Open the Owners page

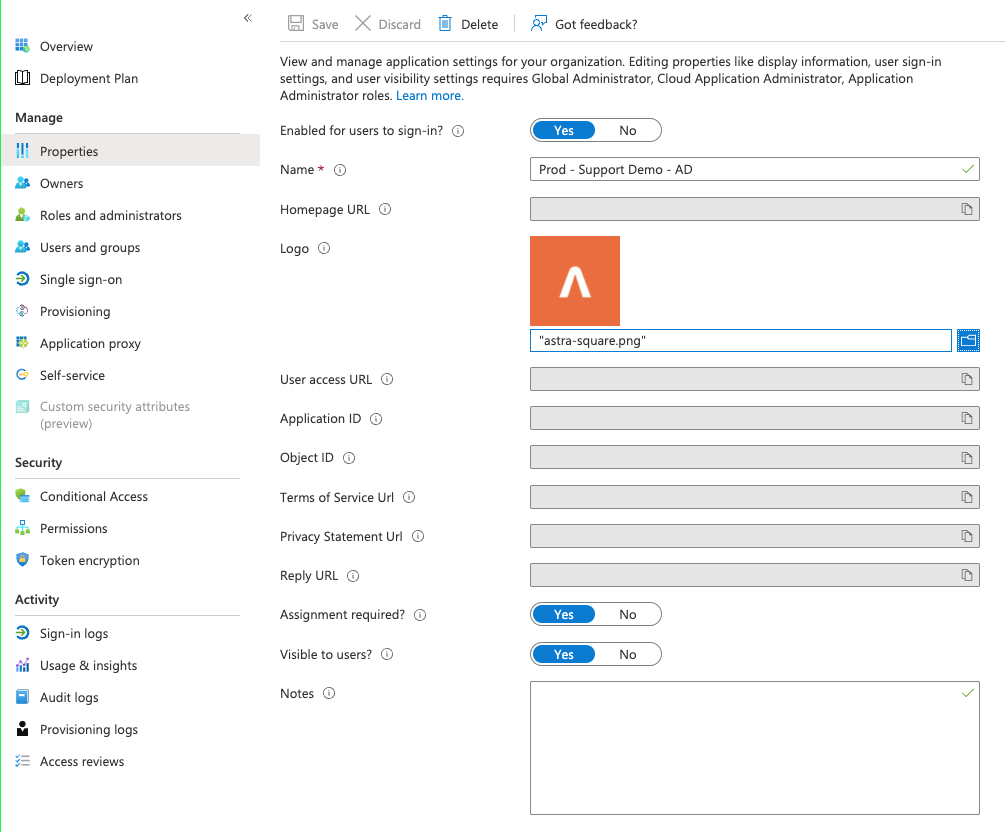pos(62,183)
